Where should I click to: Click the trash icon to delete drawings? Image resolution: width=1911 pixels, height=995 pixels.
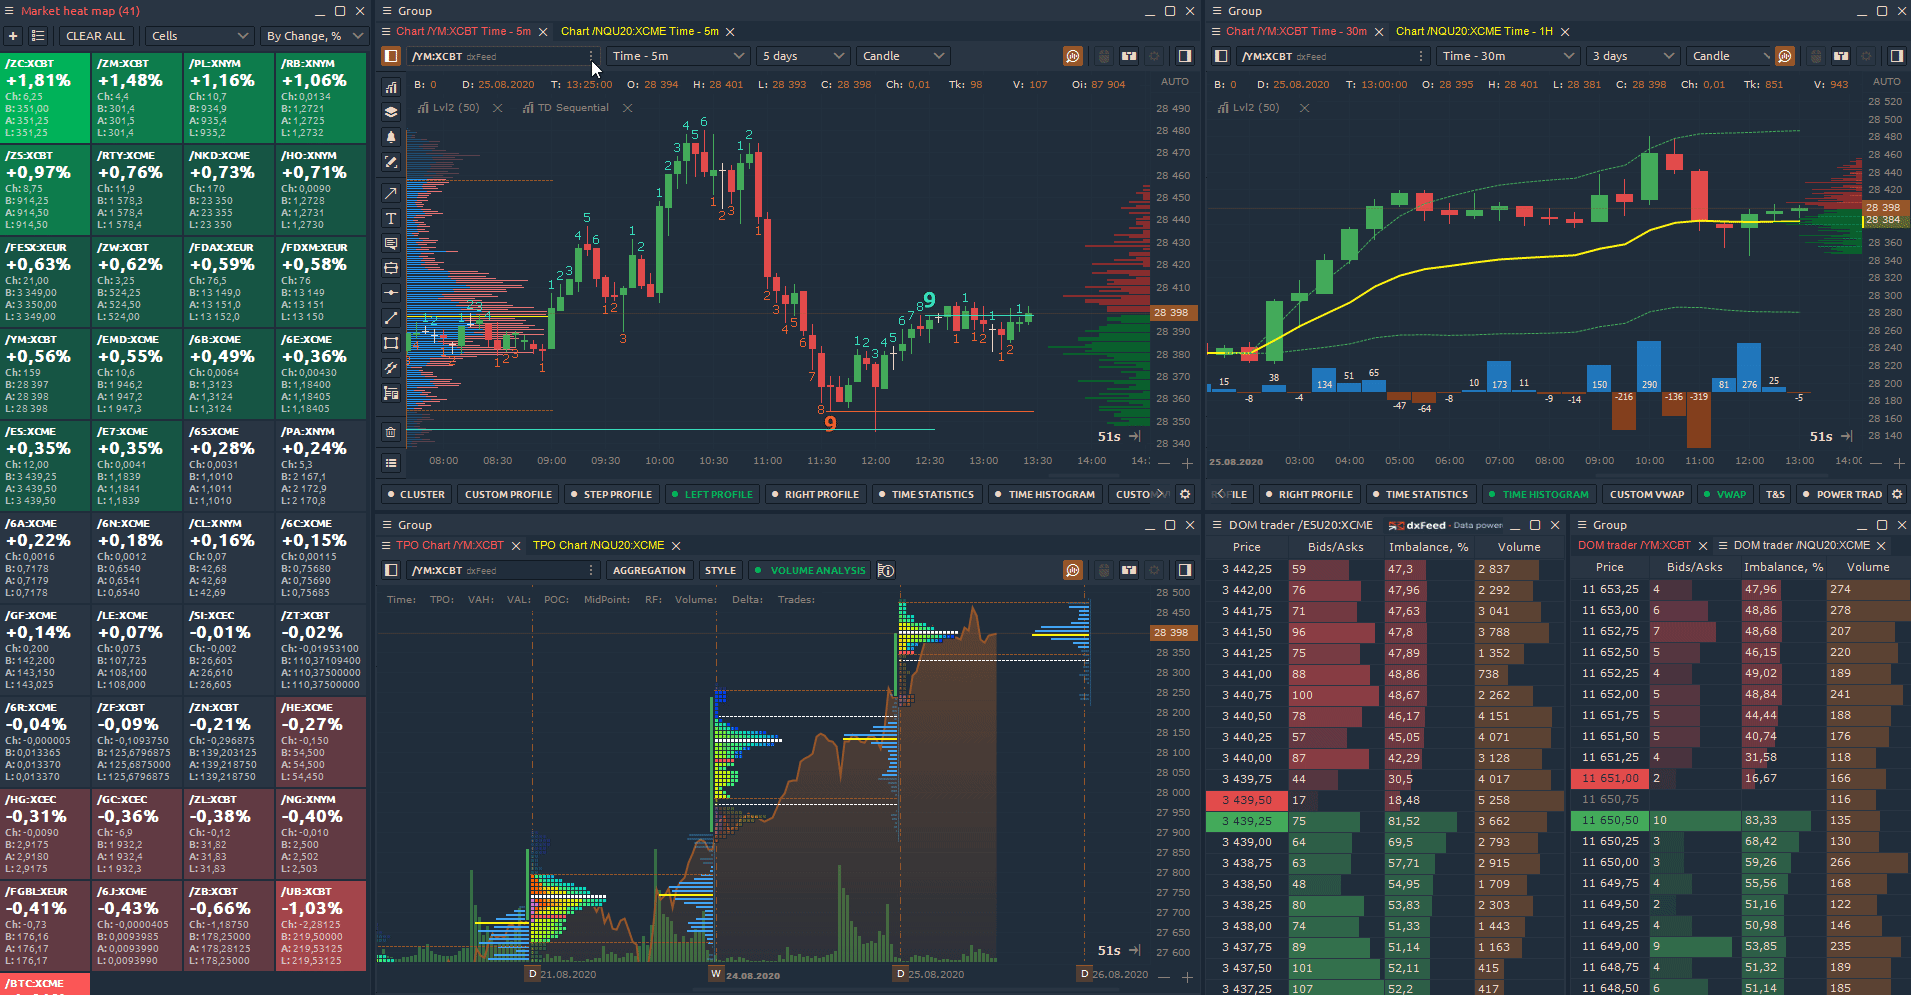click(x=391, y=432)
